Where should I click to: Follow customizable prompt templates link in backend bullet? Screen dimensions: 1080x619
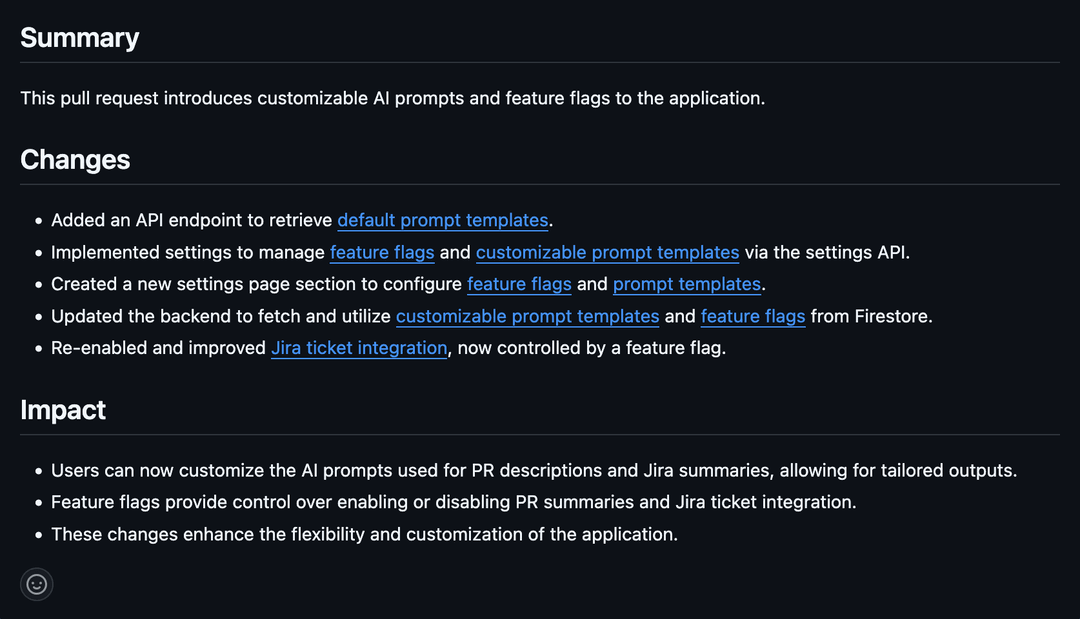(x=527, y=316)
